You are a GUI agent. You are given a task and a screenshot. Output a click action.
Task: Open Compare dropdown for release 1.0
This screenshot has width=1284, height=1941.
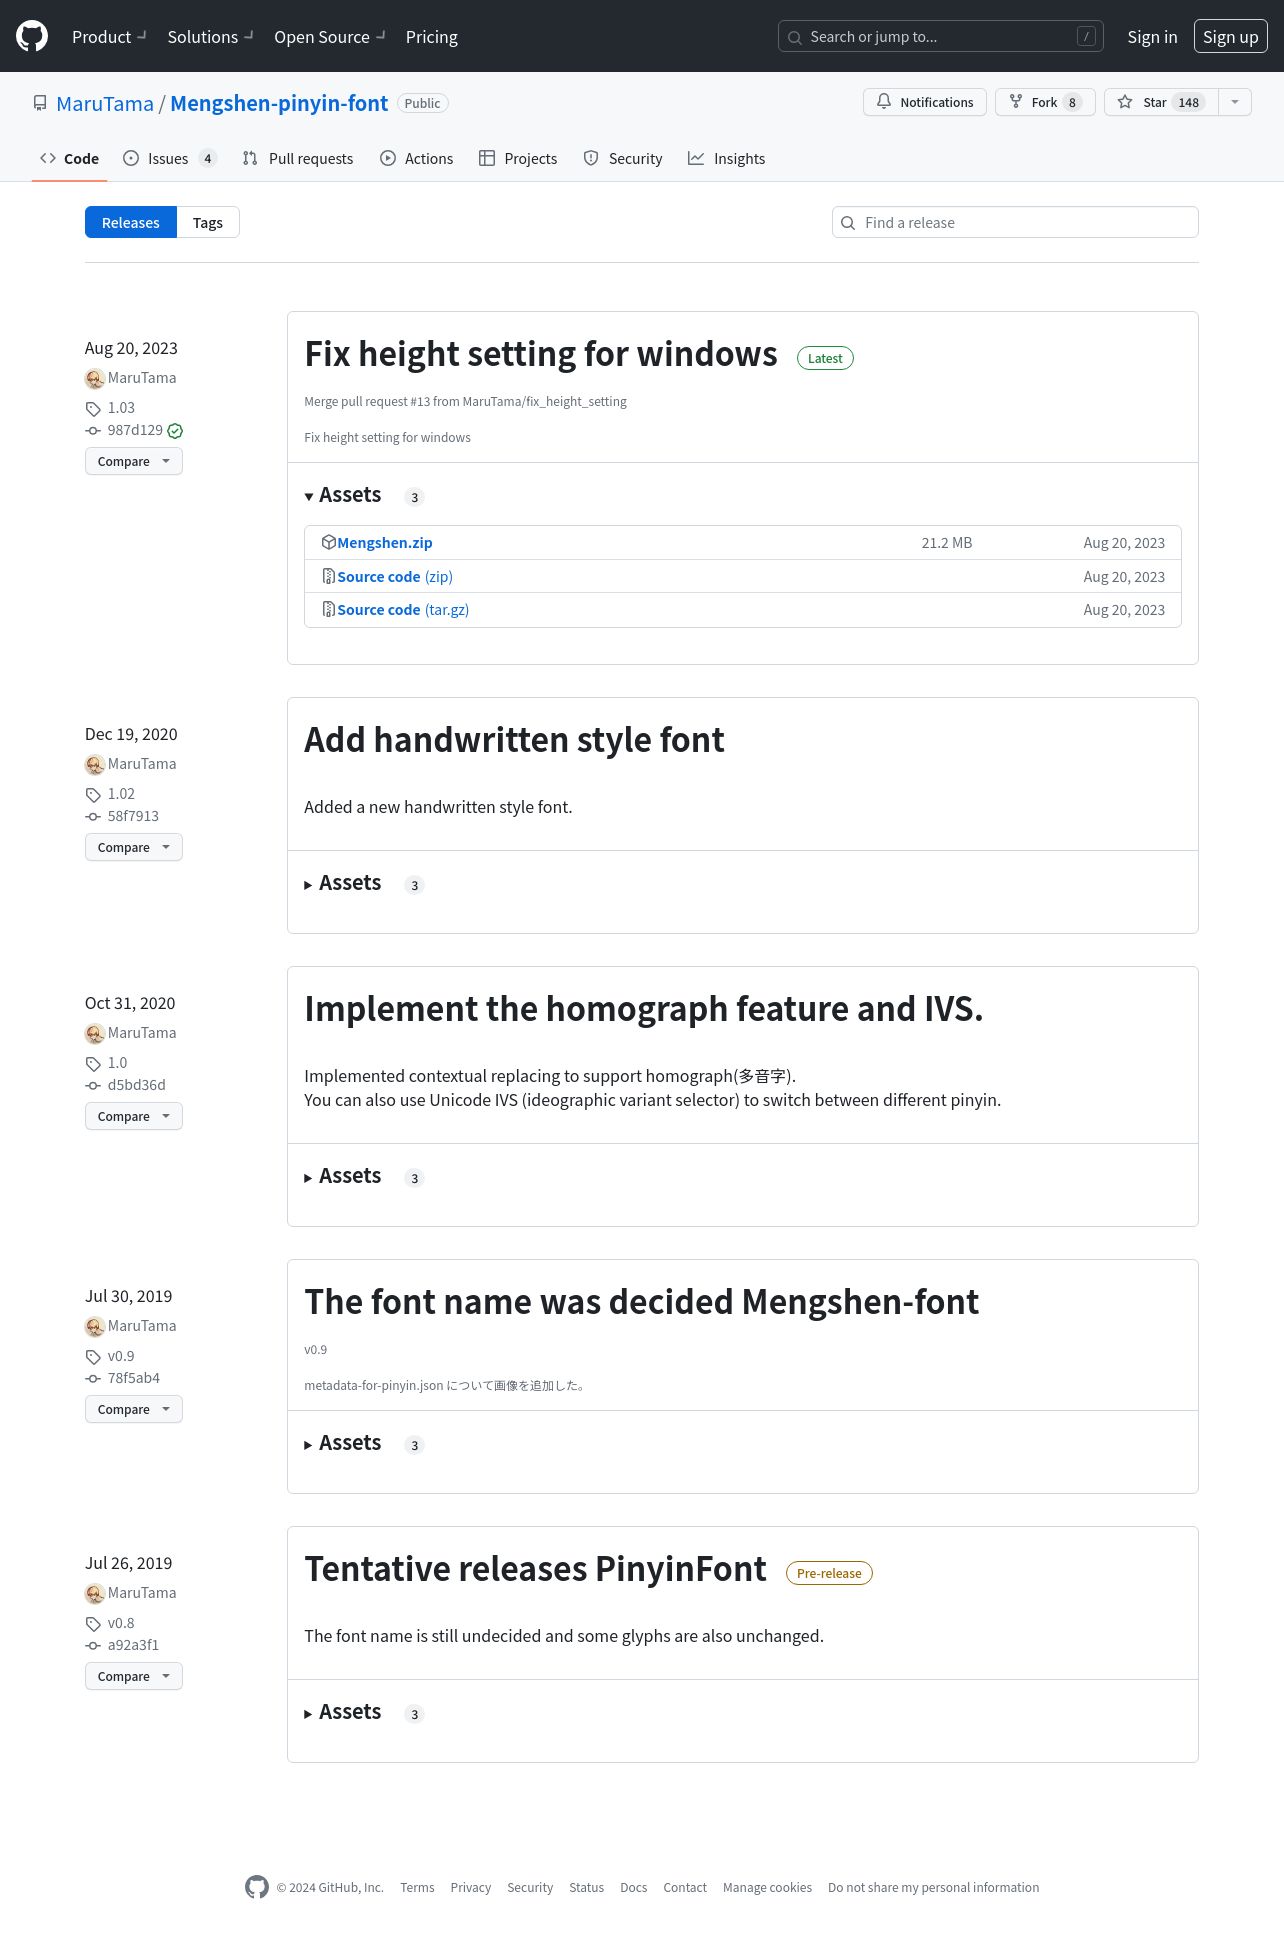134,1116
